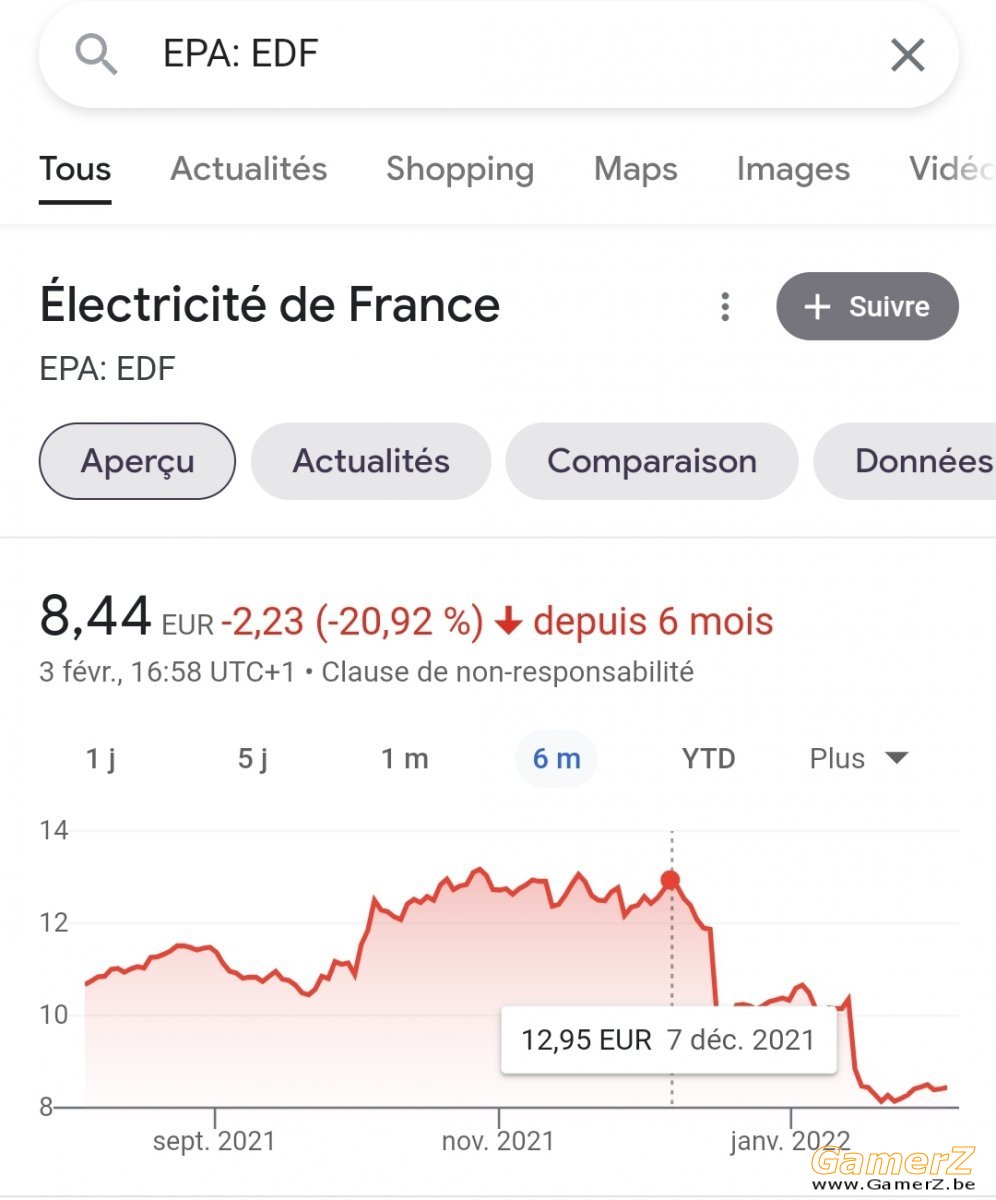Select the Comparaison chip
The image size is (996, 1200).
[652, 461]
